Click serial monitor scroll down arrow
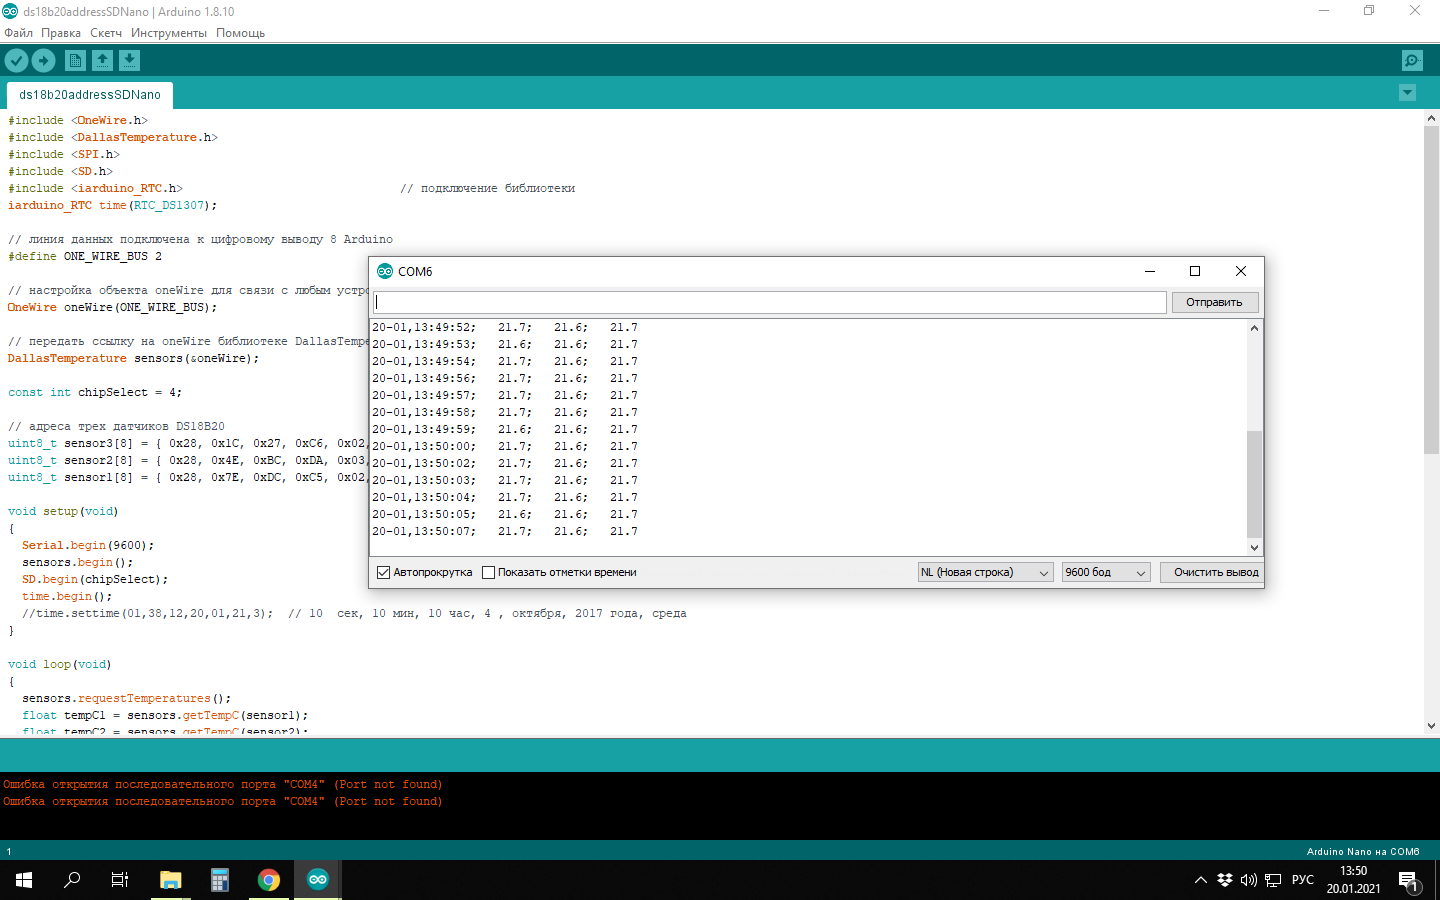Screen dimensions: 1440x900 coord(1254,547)
